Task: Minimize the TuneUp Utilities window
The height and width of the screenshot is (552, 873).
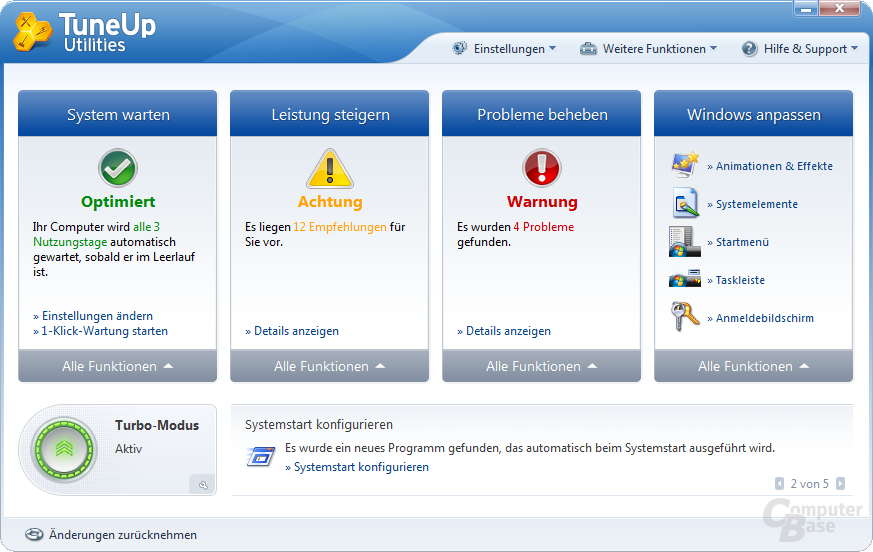Action: [805, 8]
